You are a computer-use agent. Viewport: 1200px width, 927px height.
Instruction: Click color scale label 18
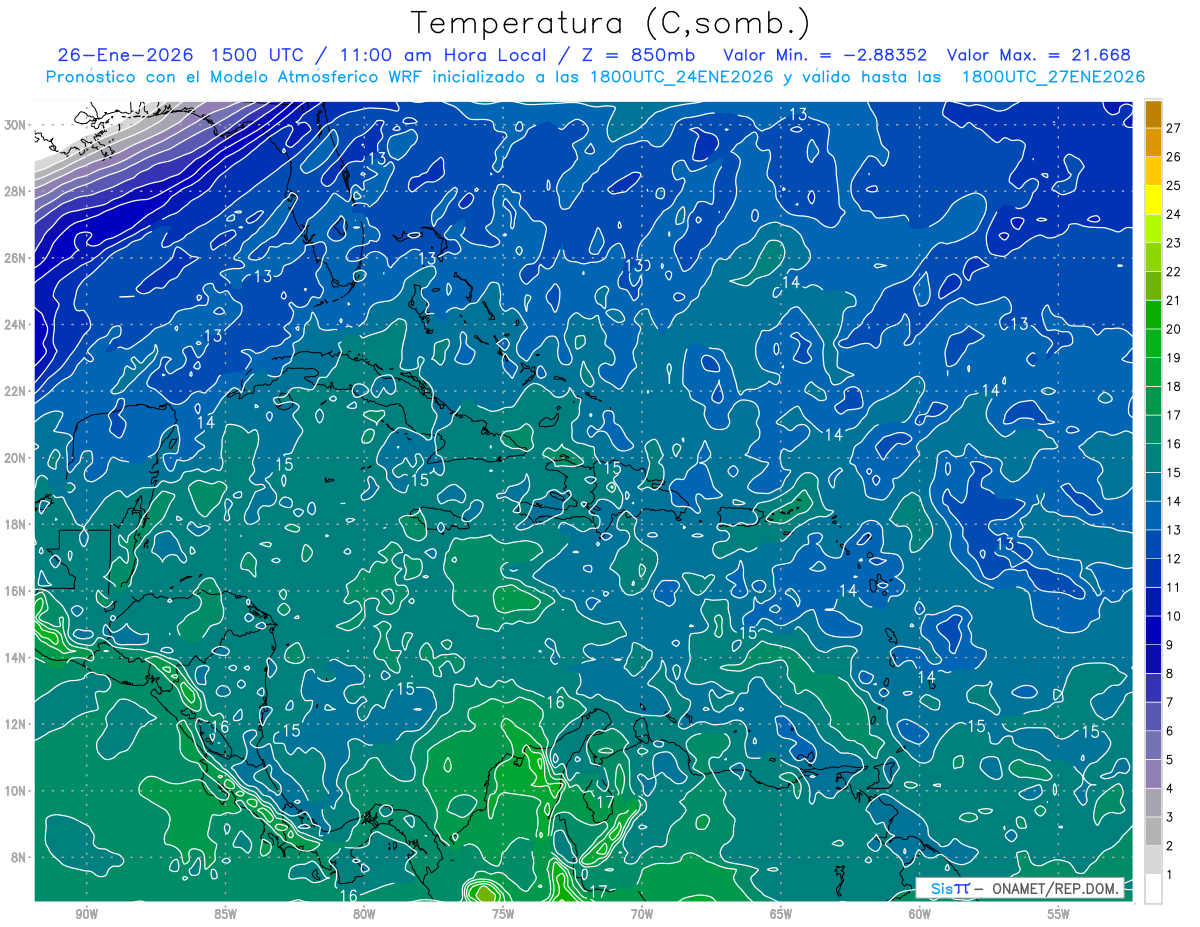pyautogui.click(x=1174, y=386)
